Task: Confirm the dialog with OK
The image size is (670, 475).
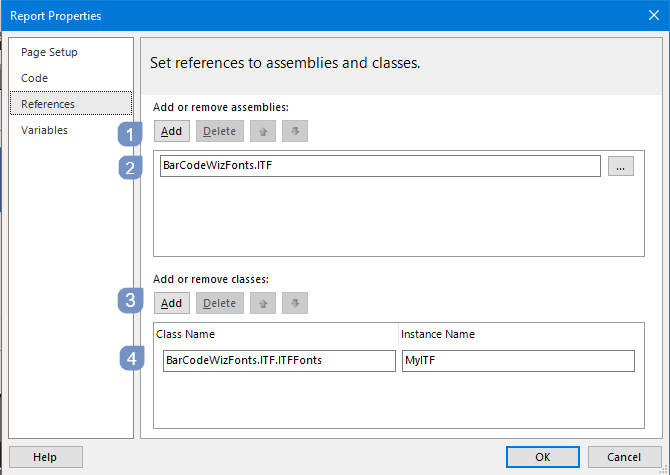Action: click(543, 457)
